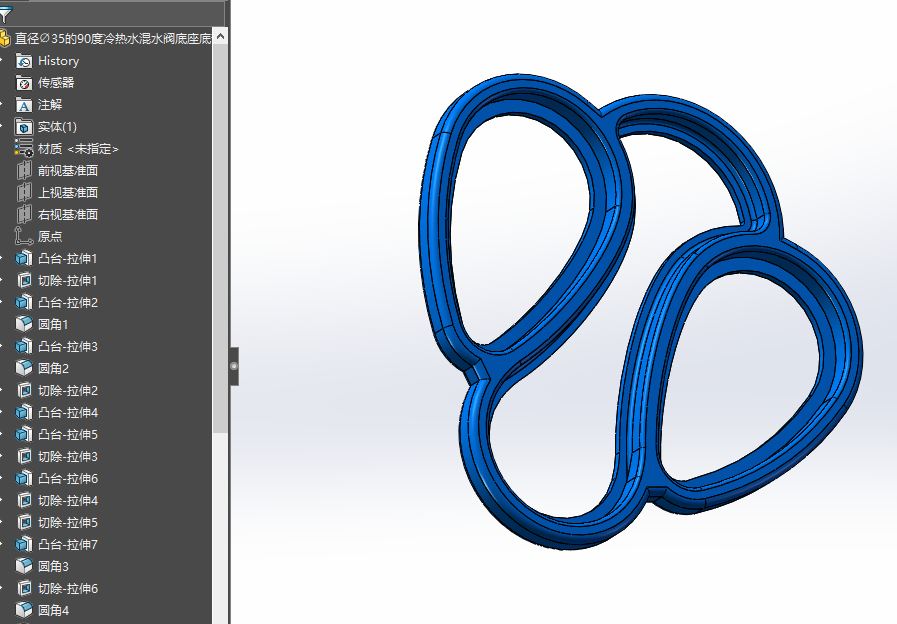
Task: Select the 上视基准面 plane icon
Action: [x=23, y=193]
